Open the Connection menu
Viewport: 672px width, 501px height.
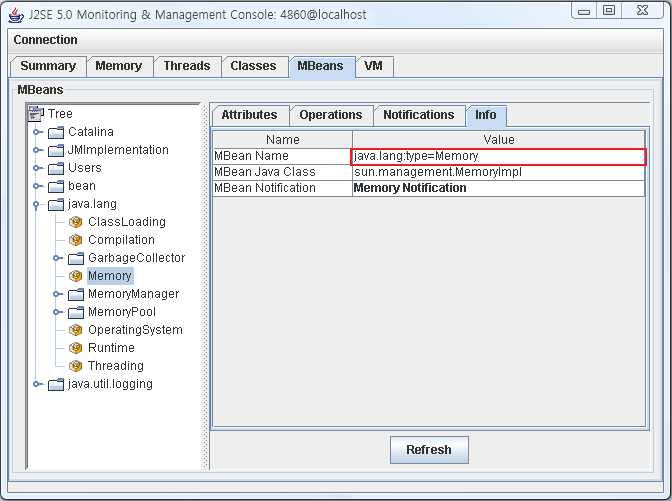coord(45,40)
